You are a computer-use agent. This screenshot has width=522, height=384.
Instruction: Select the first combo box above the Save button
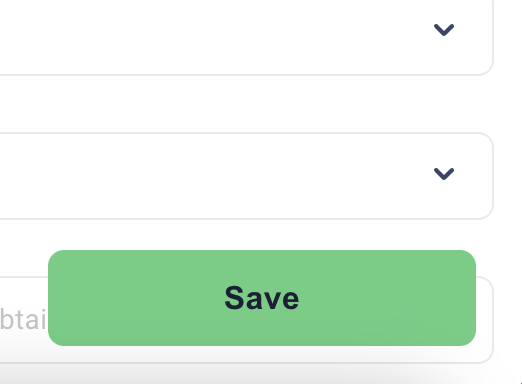click(247, 37)
